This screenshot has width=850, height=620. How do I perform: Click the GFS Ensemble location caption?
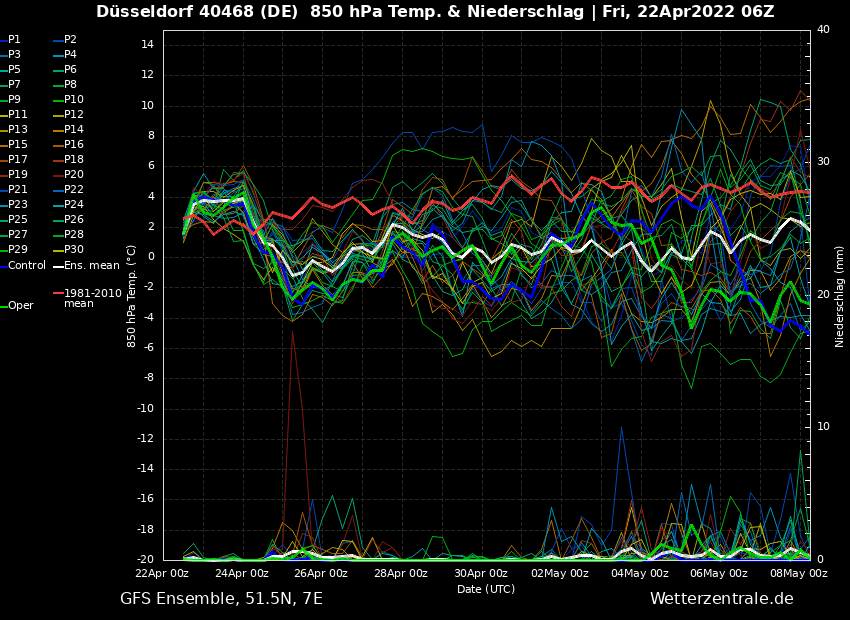[x=221, y=598]
